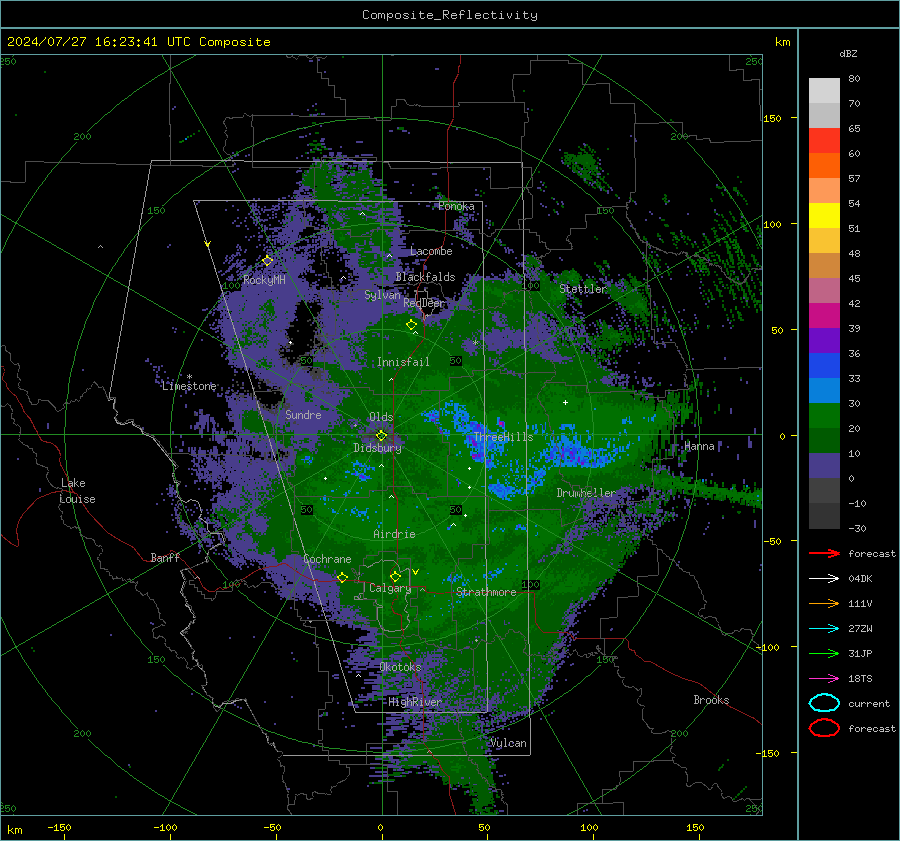The height and width of the screenshot is (841, 900).
Task: Select the purple 36 dBZ swatch
Action: coord(824,340)
